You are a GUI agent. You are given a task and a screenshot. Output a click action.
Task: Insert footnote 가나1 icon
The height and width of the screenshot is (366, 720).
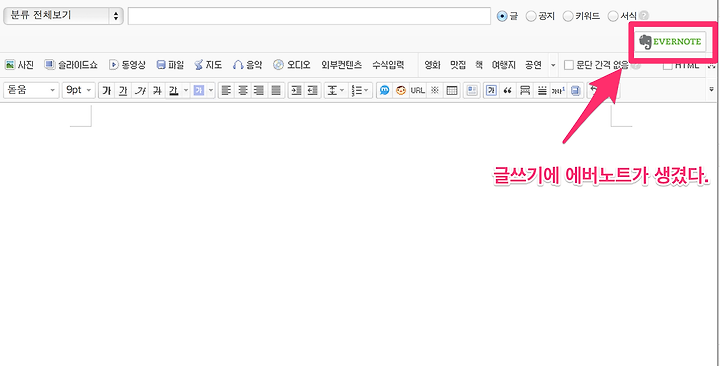pyautogui.click(x=558, y=90)
